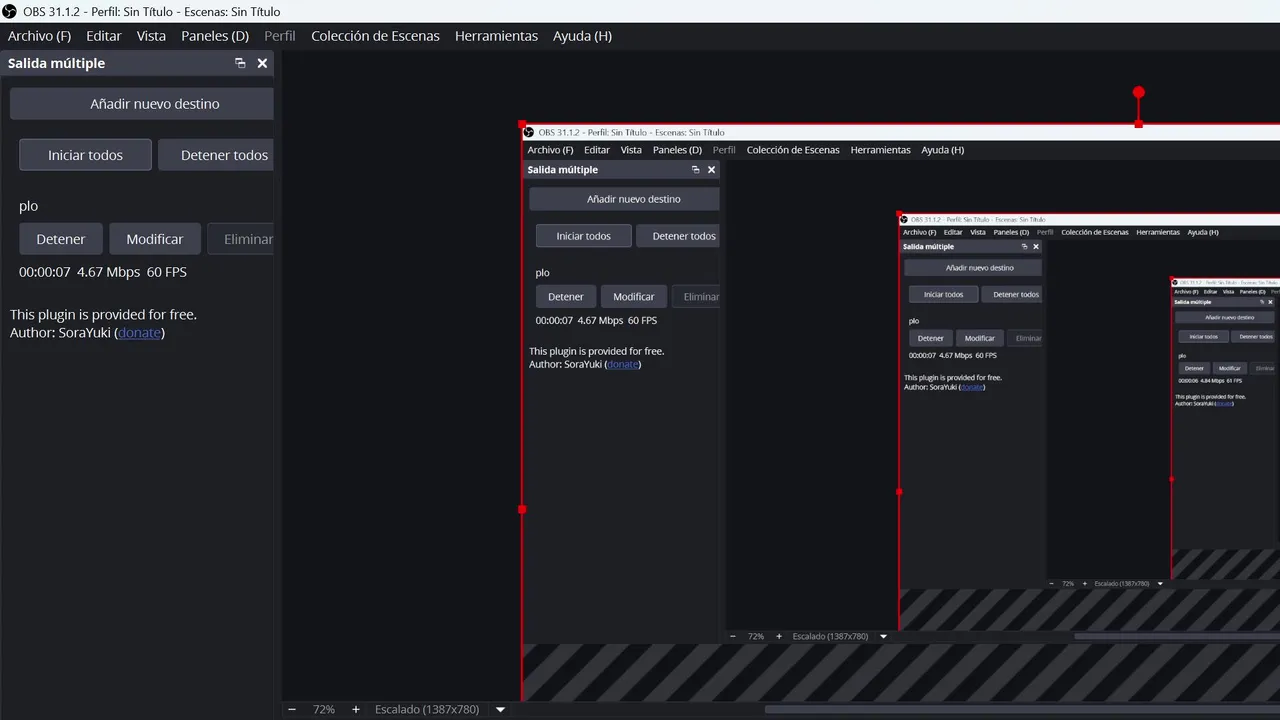1280x720 pixels.
Task: Click Añadir nuevo destino button
Action: click(142, 104)
